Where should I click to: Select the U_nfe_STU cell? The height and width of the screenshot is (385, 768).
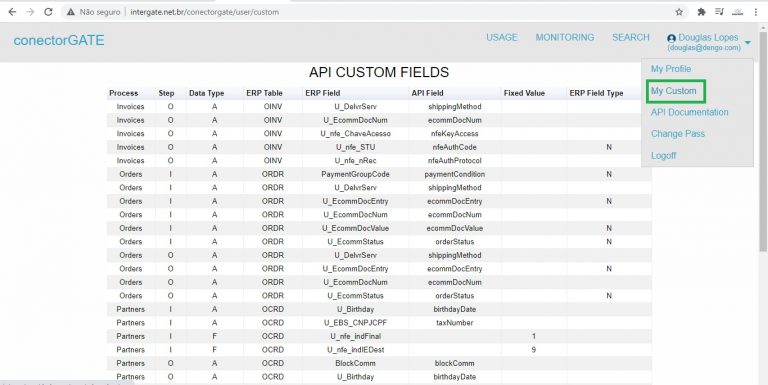point(356,147)
